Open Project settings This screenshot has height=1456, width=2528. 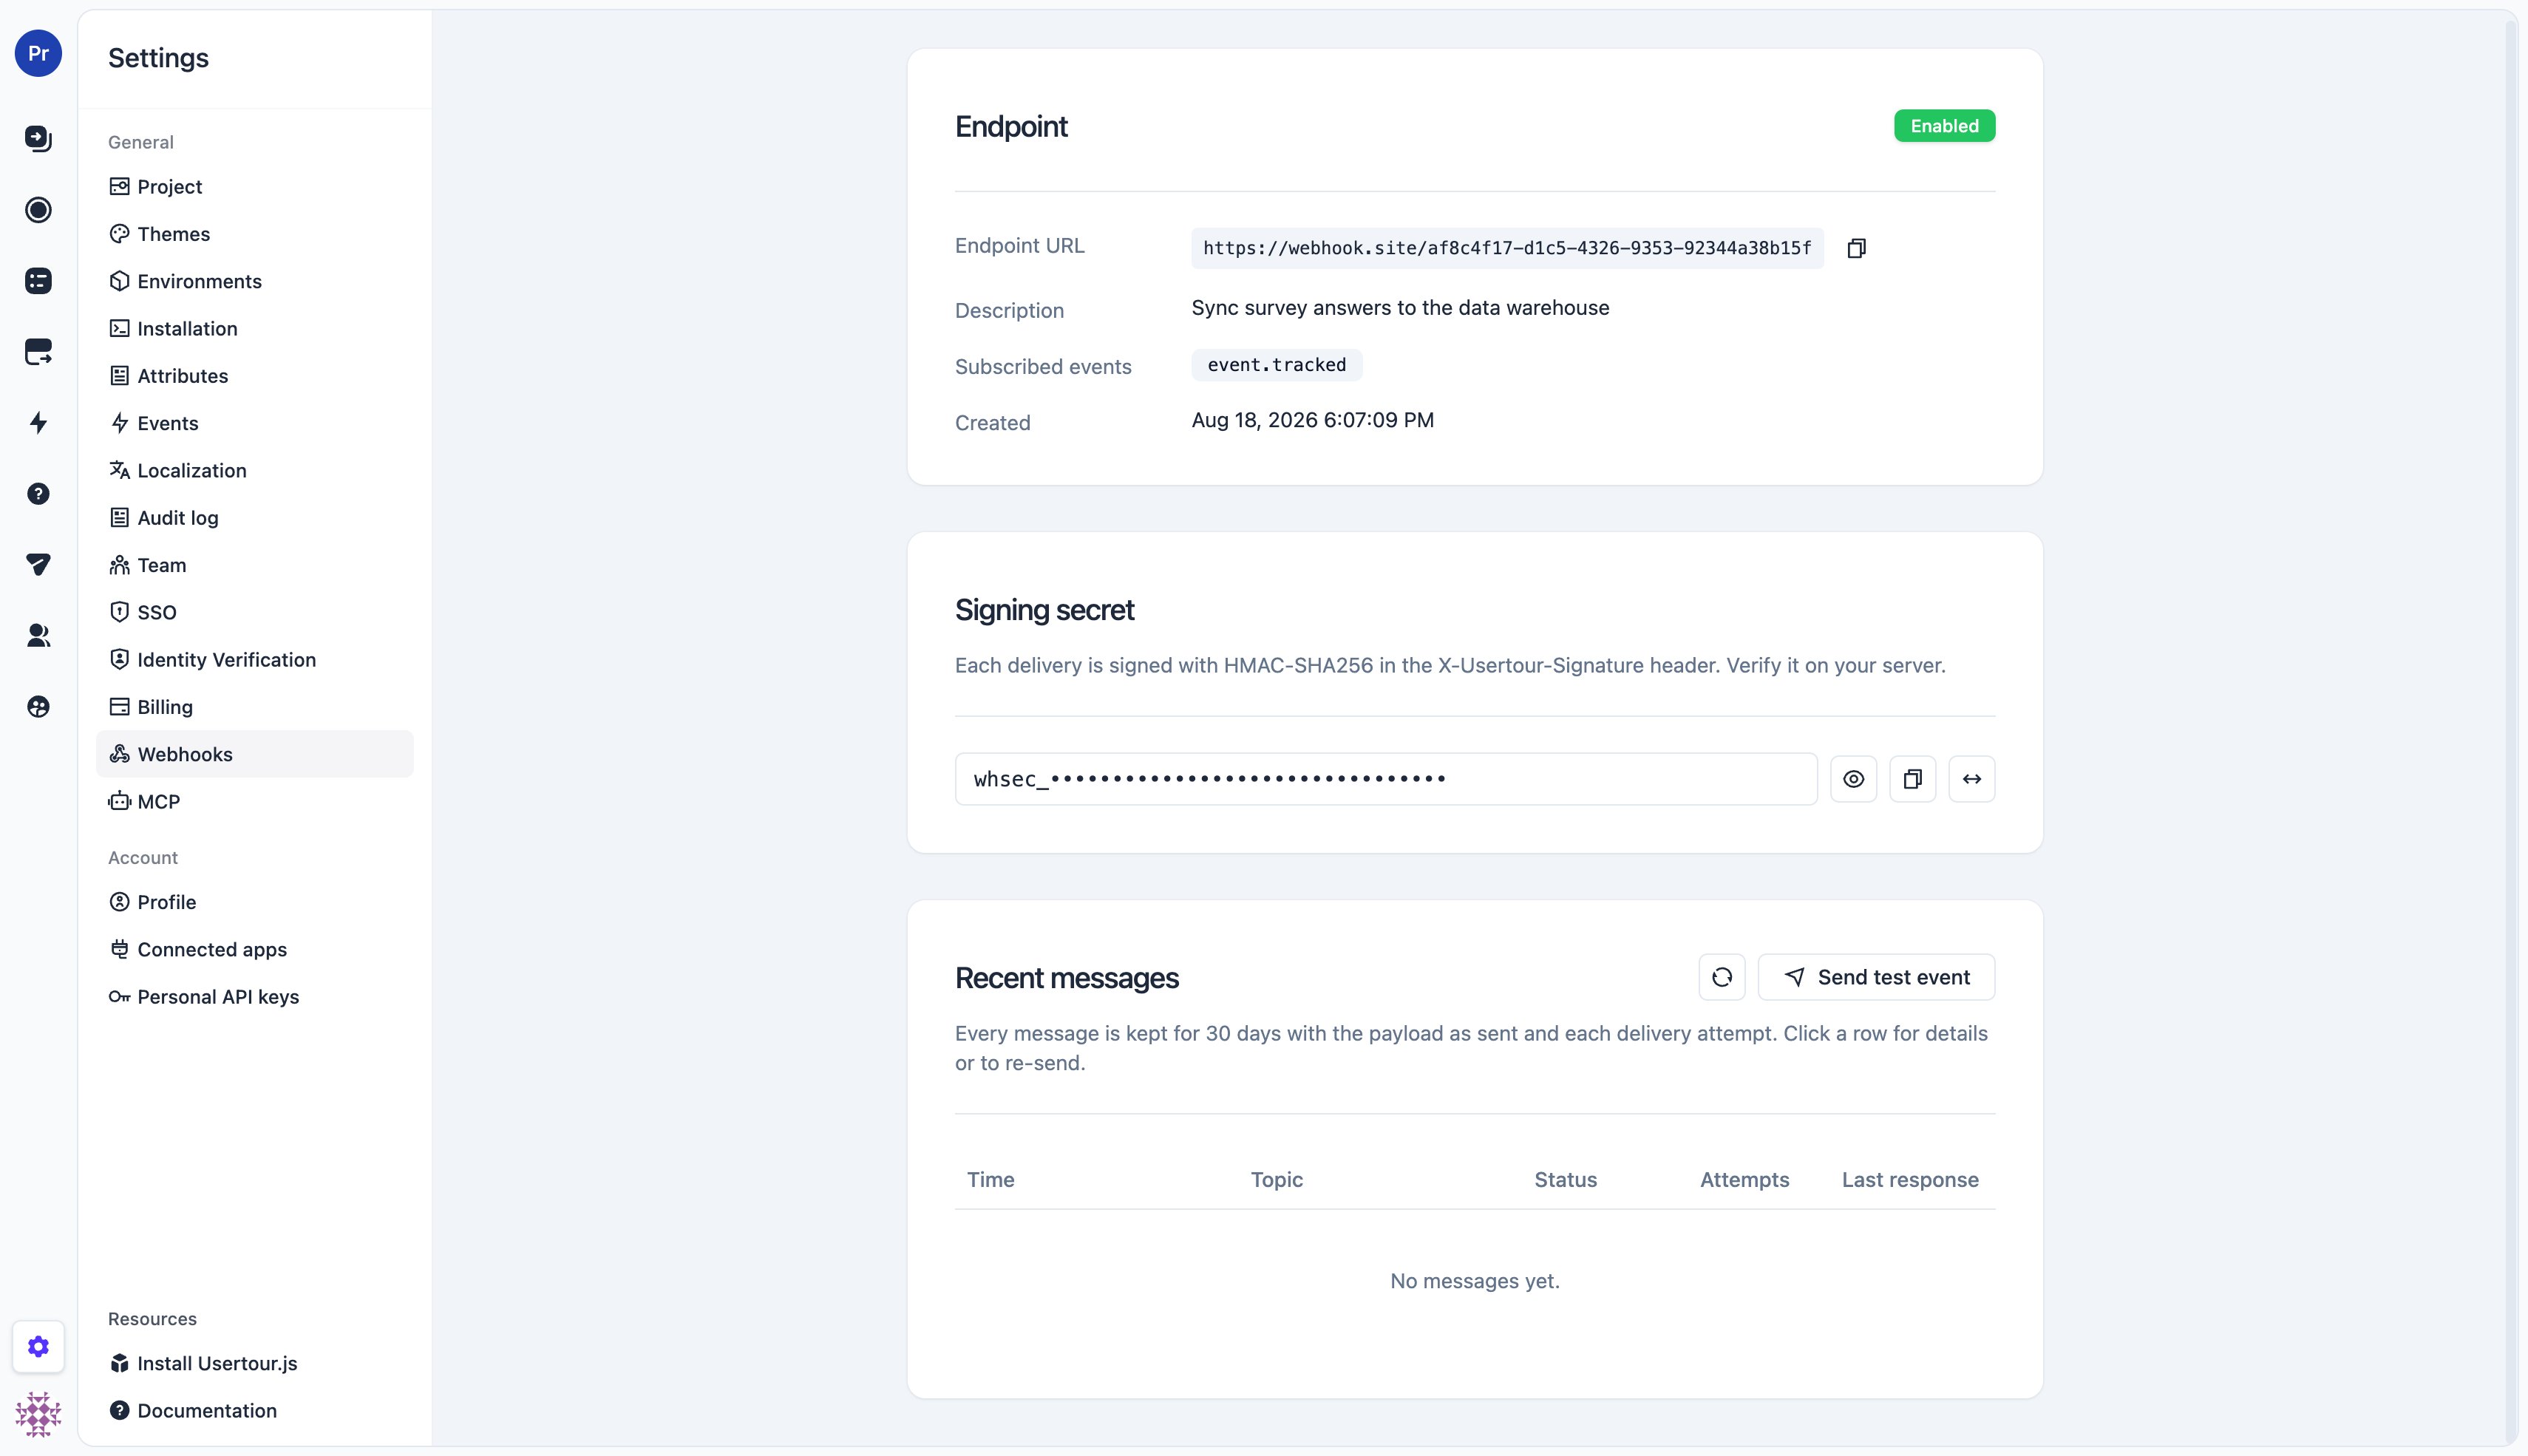254,186
